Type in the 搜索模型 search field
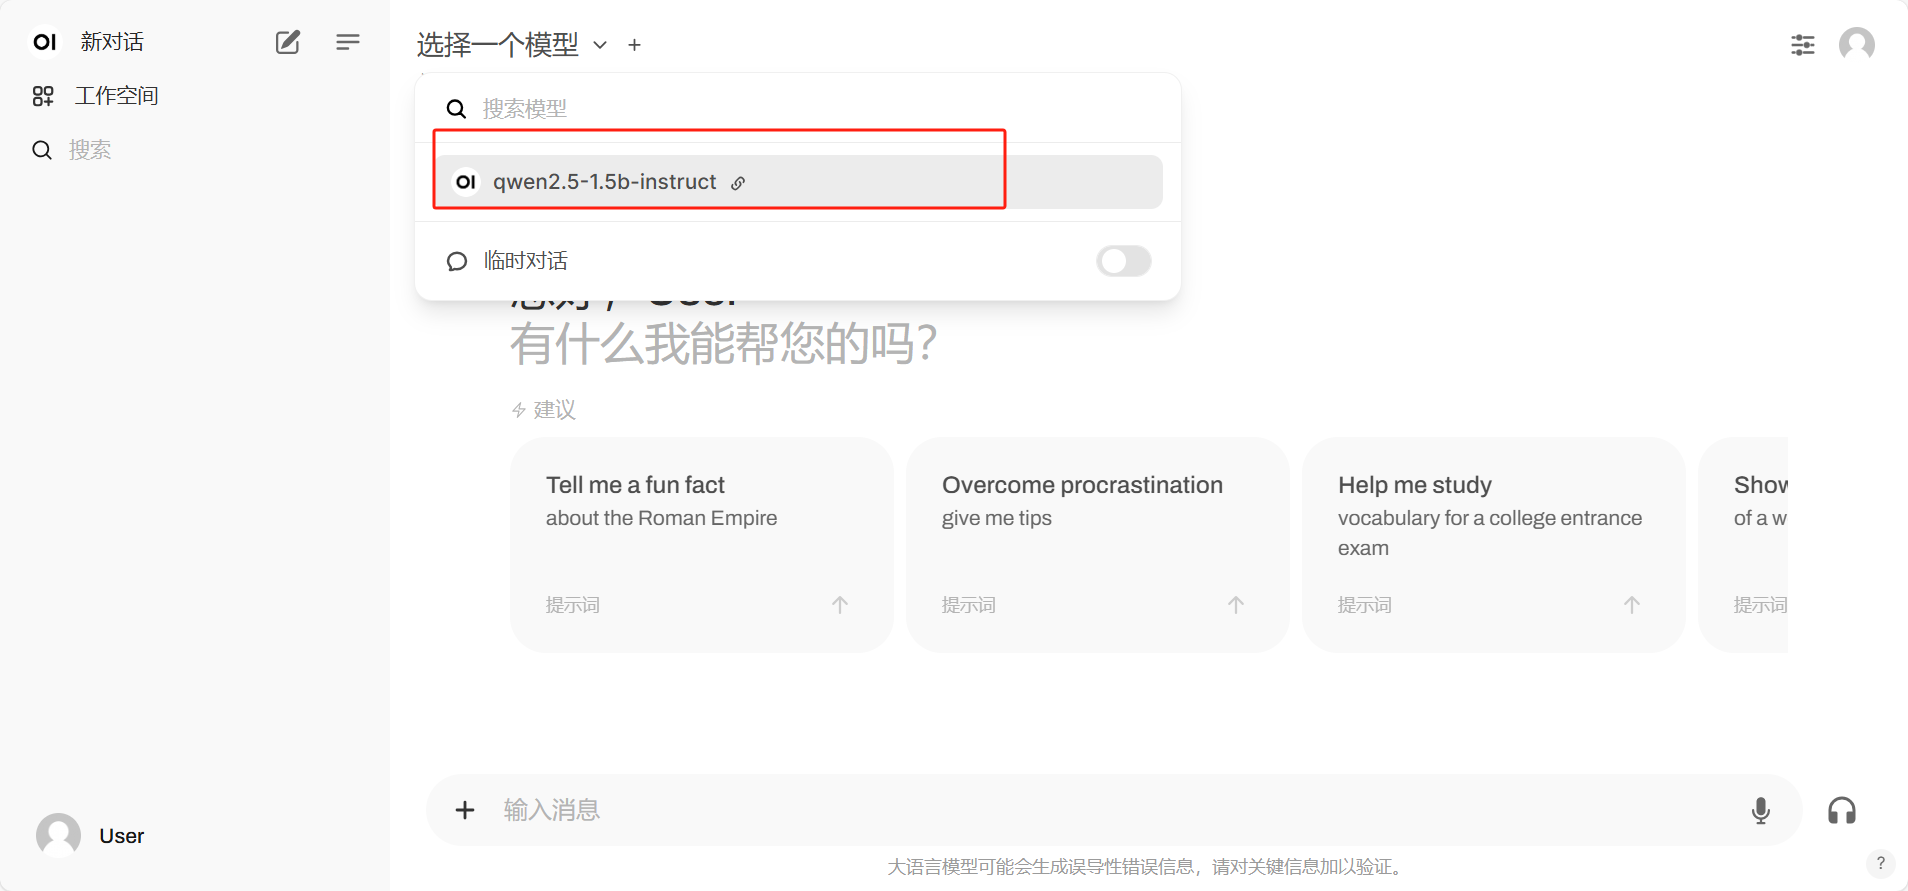Screen dimensions: 1908x891 pyautogui.click(x=800, y=108)
